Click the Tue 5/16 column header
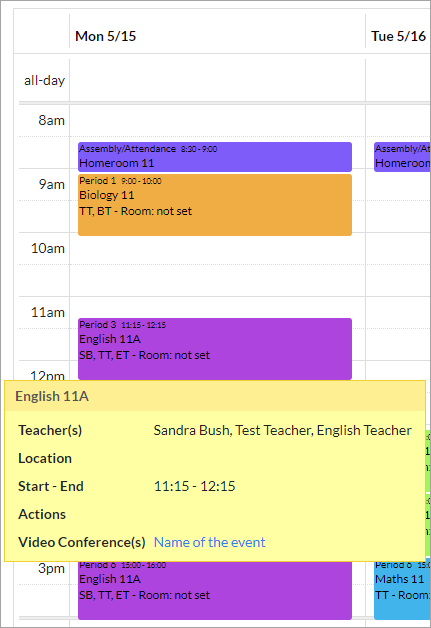Viewport: 431px width, 628px height. [x=399, y=36]
